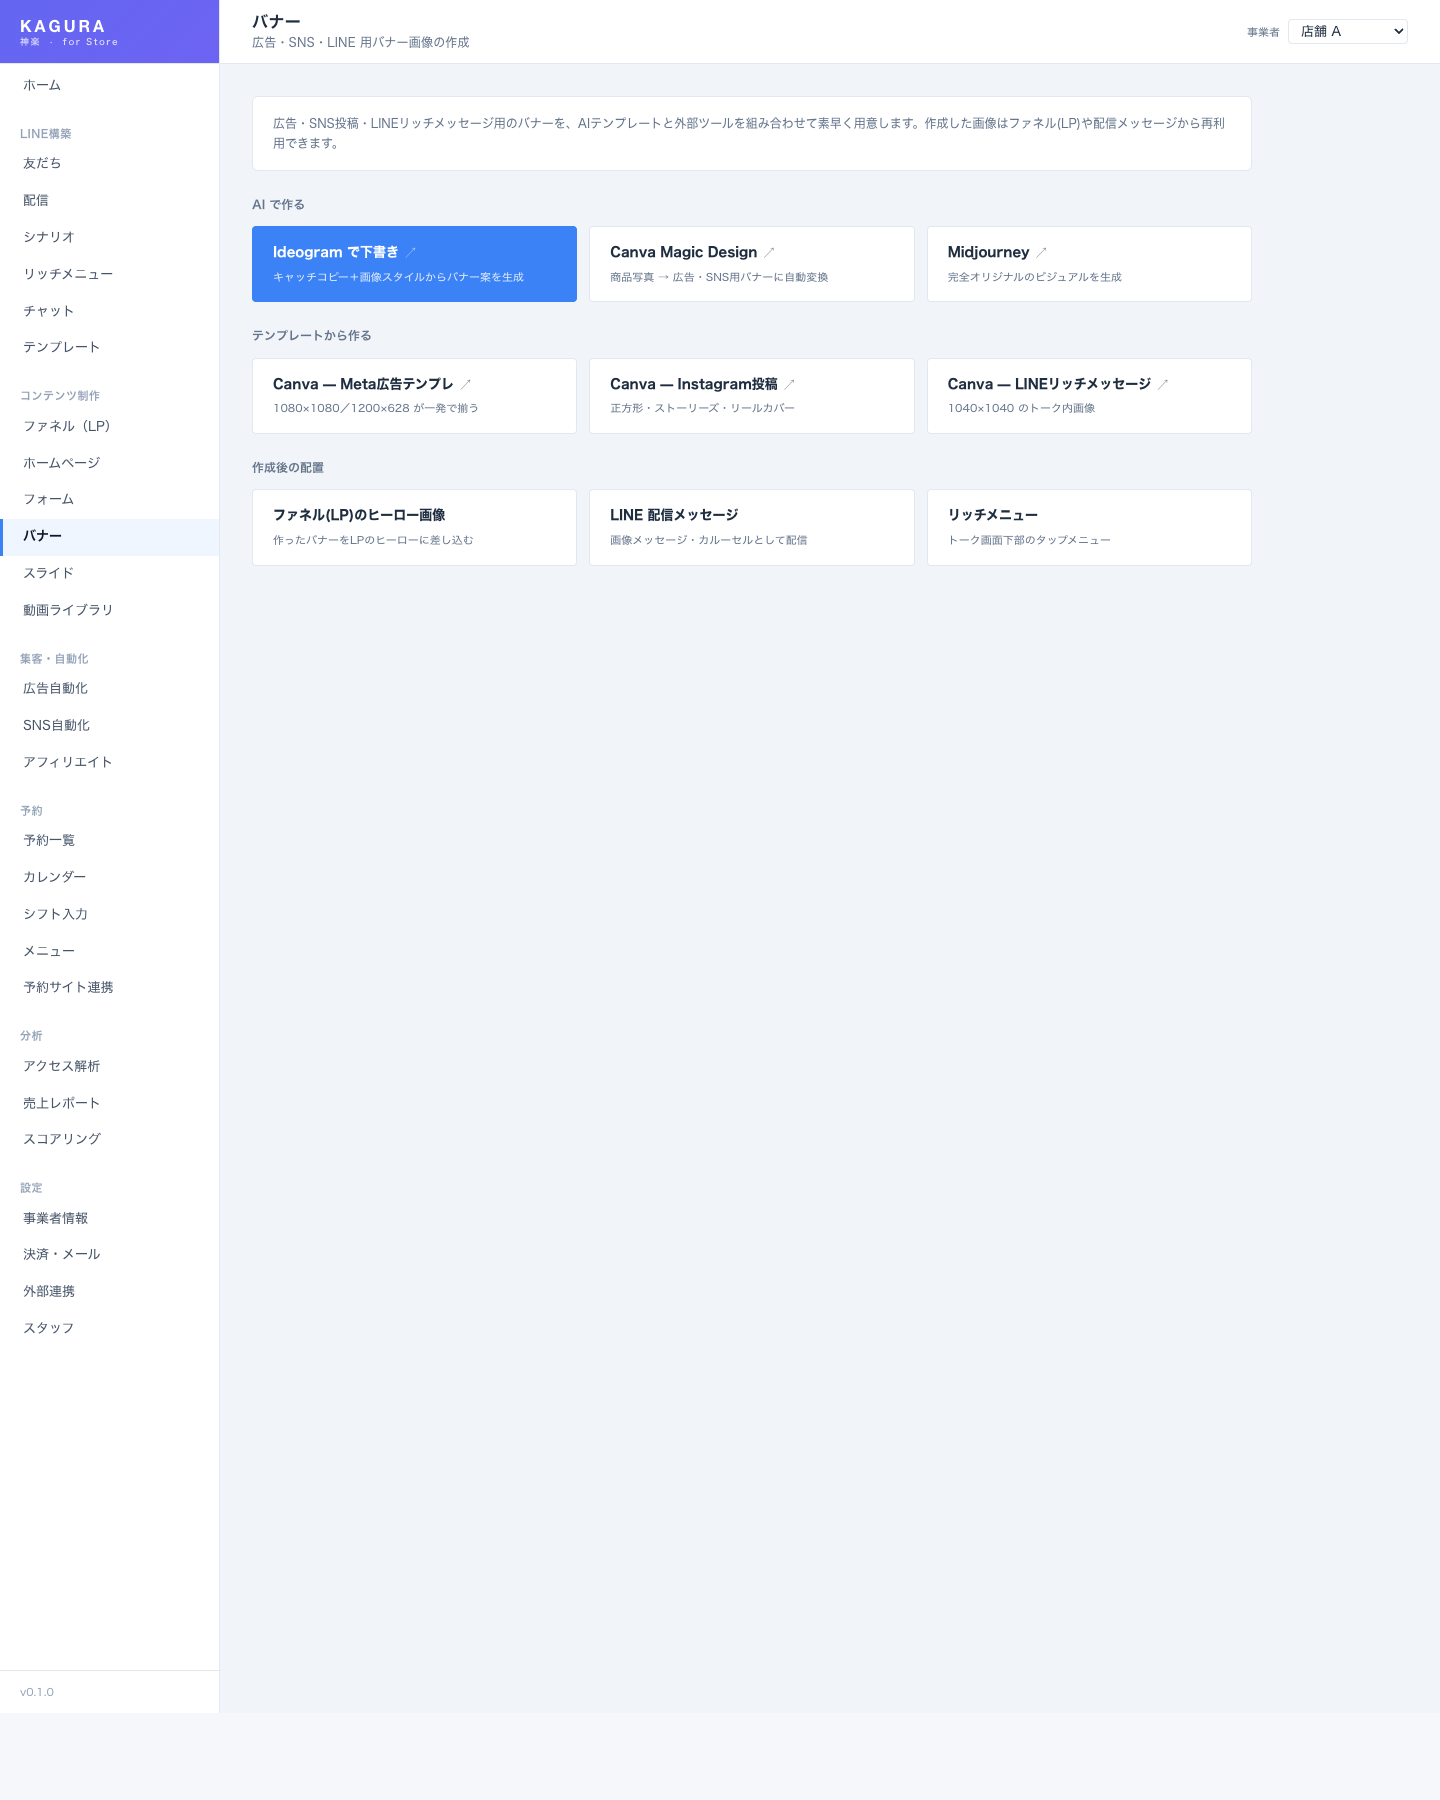Click arrow icon beside Canva — LINEリッチメッセージ
The image size is (1440, 1800).
(x=1163, y=384)
